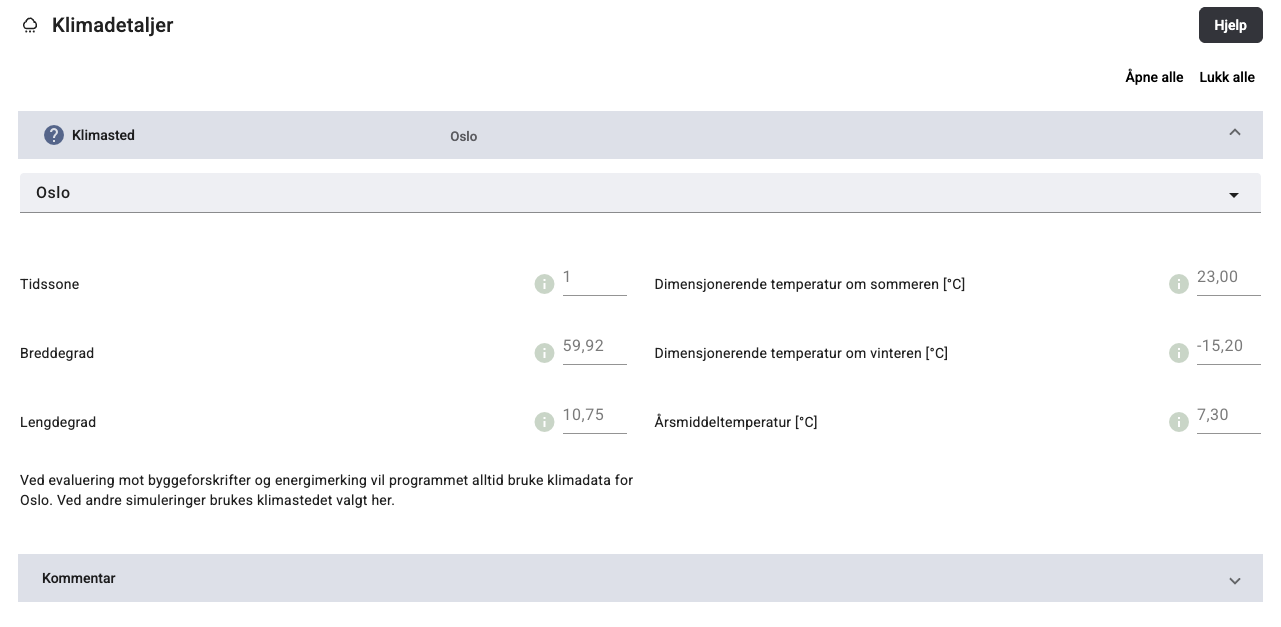1281x627 pixels.
Task: Click the cloud icon beside Klimadetaljer title
Action: (x=30, y=26)
